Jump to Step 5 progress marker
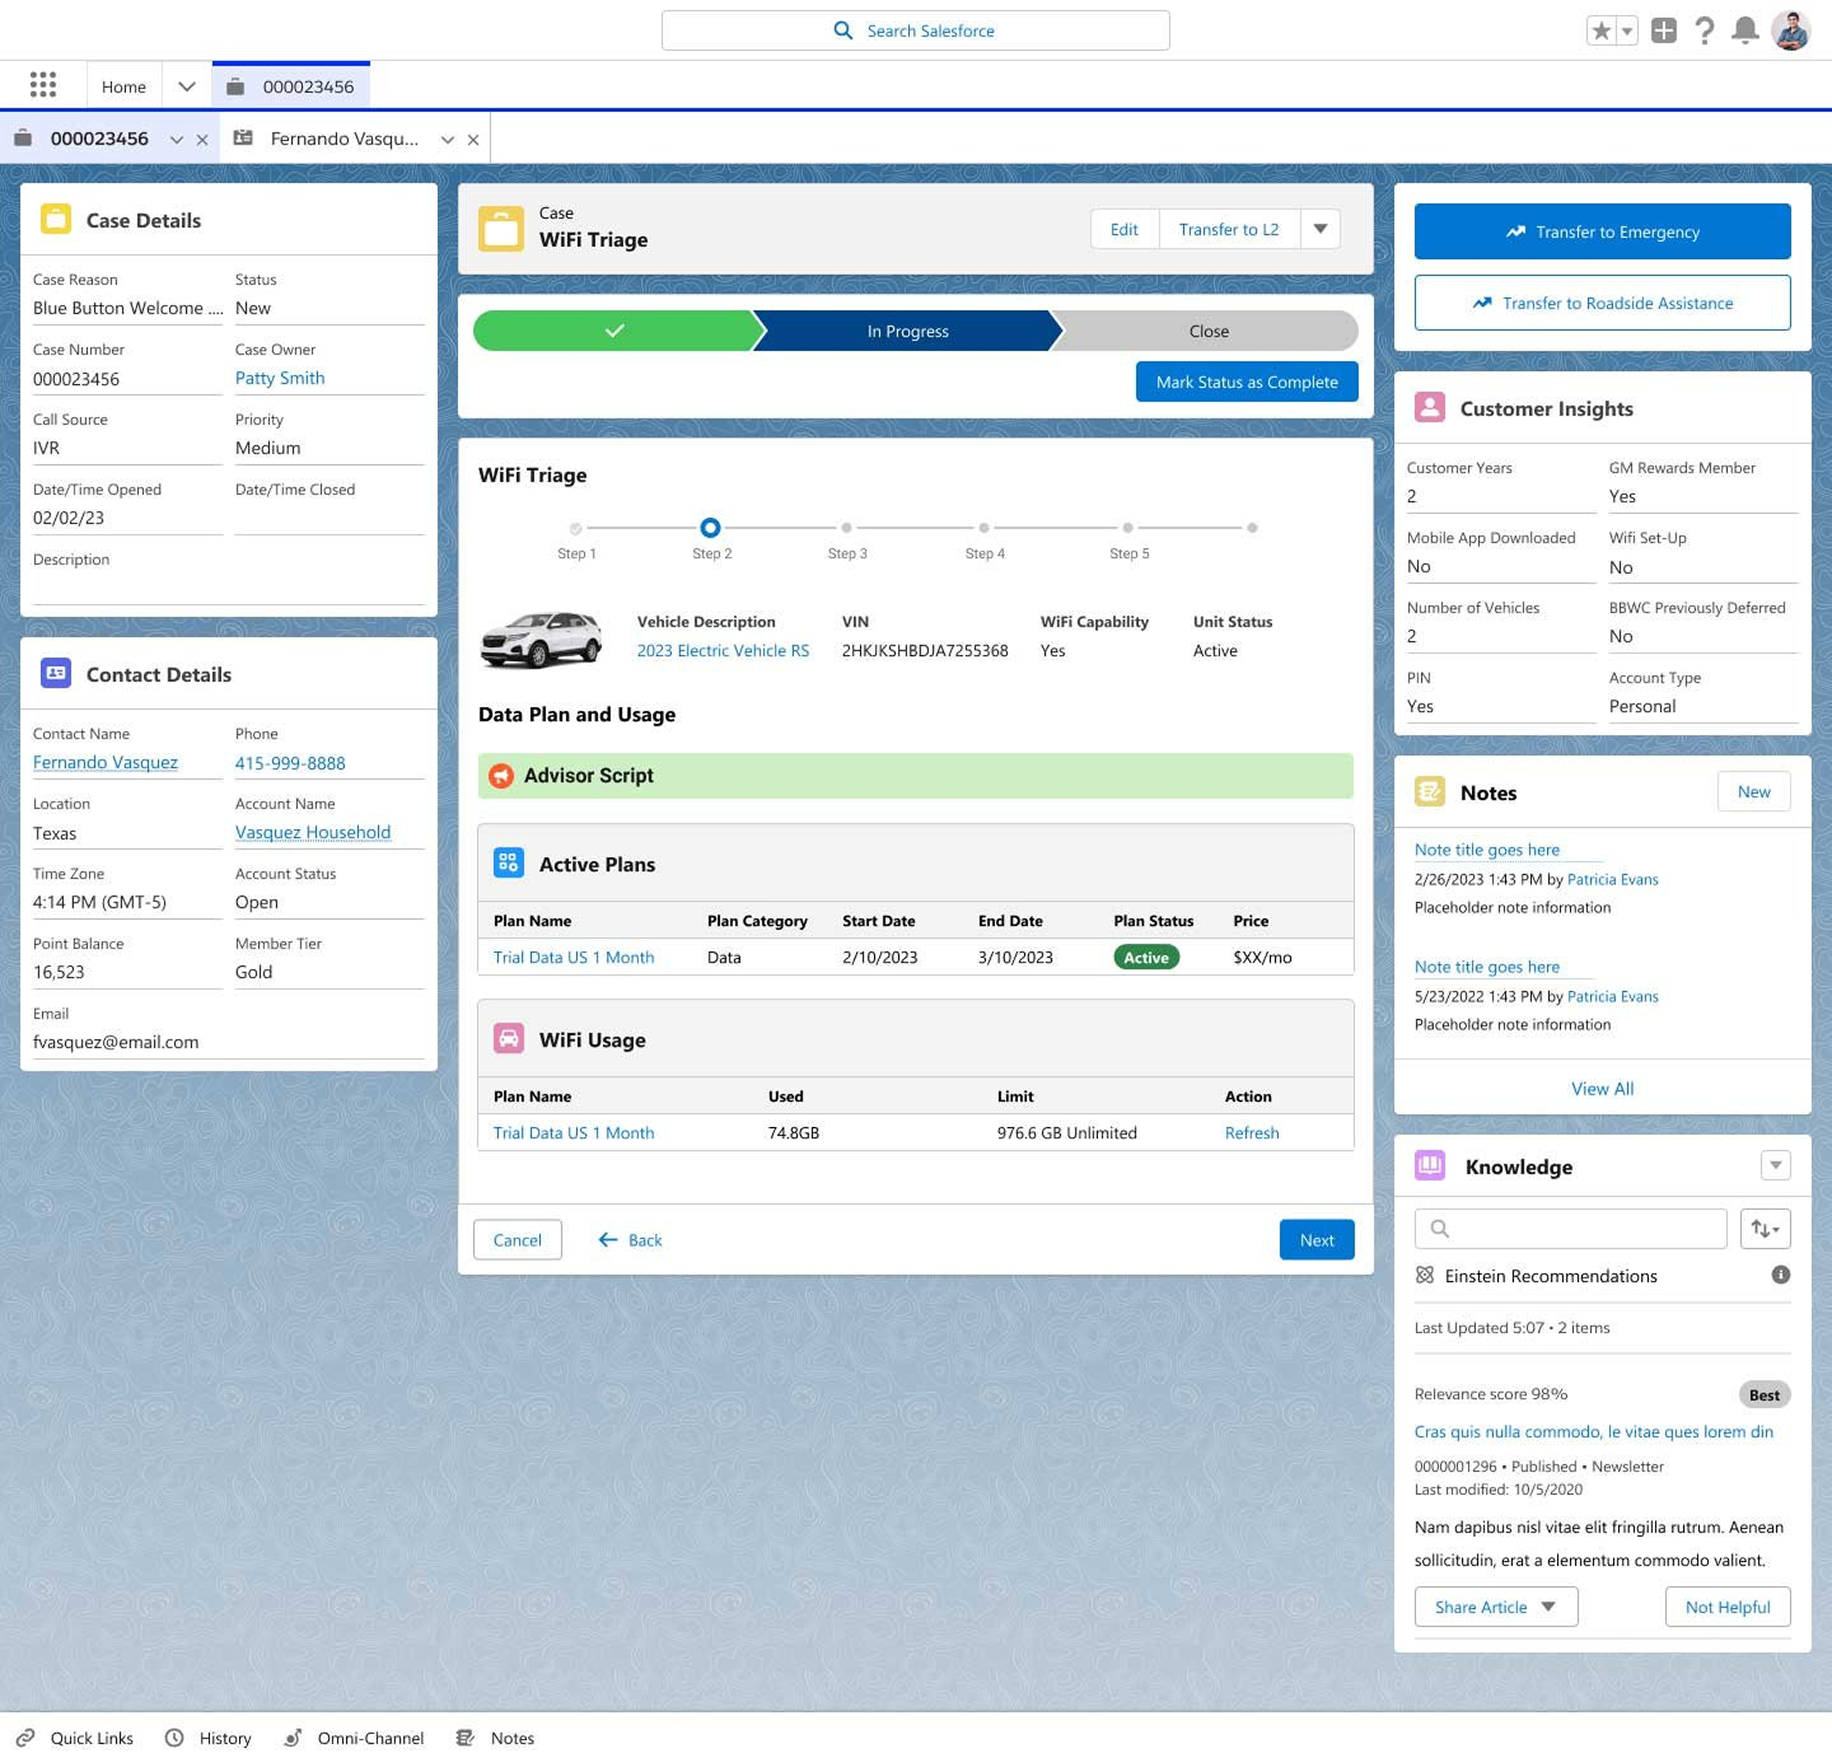Image resolution: width=1832 pixels, height=1763 pixels. click(x=1128, y=528)
